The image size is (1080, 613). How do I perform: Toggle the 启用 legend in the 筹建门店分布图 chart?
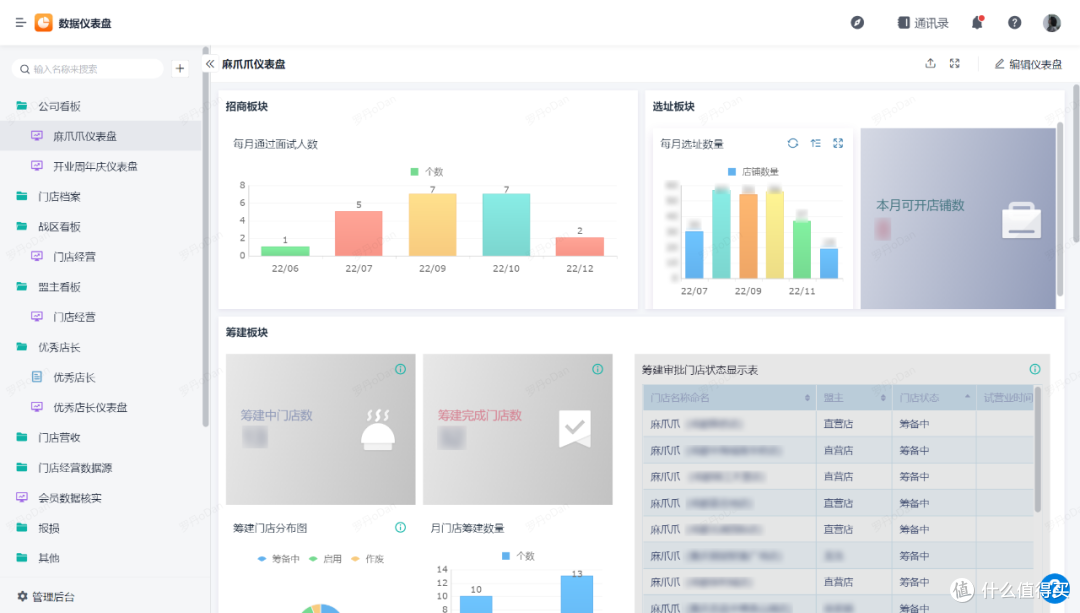pos(325,559)
